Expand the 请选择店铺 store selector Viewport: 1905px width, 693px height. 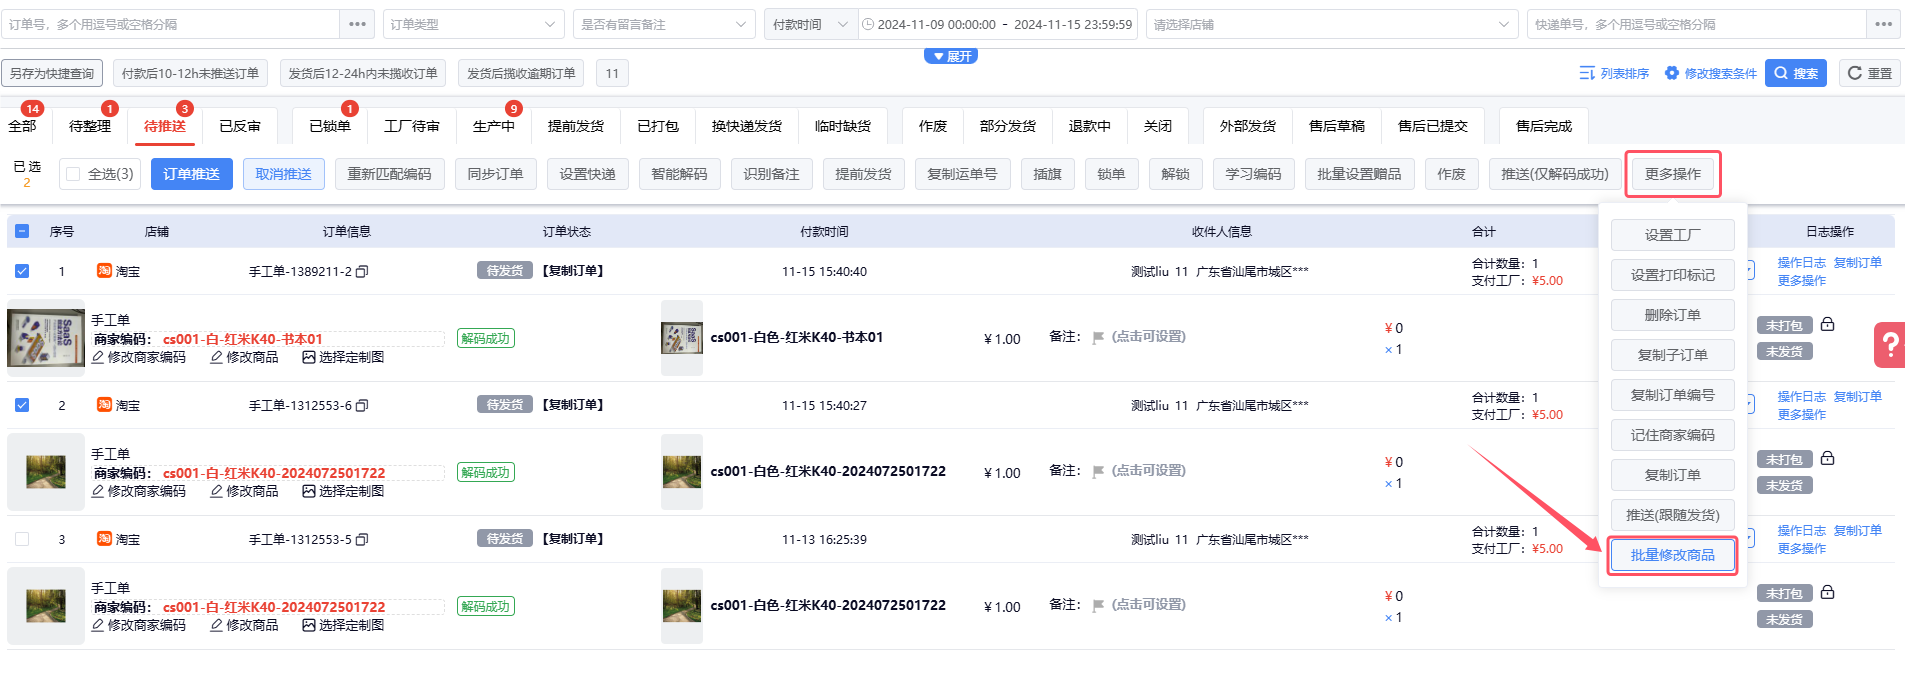pos(1332,24)
